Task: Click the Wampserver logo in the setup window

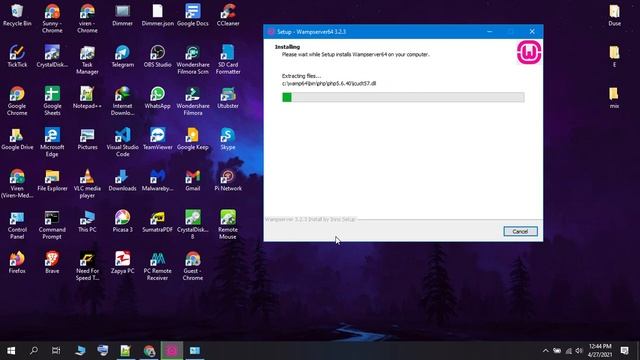Action: [529, 52]
